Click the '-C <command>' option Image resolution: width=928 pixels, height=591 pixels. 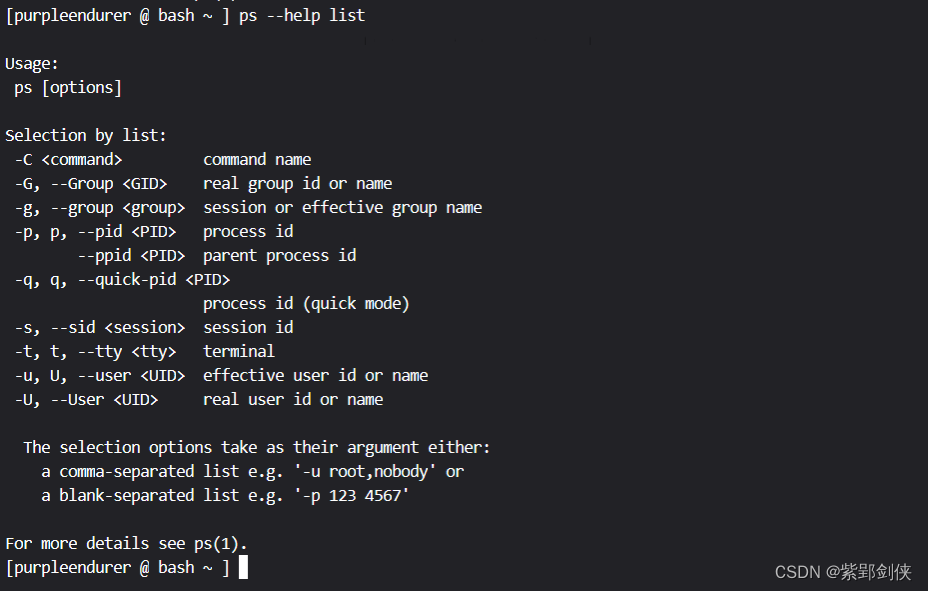click(68, 159)
